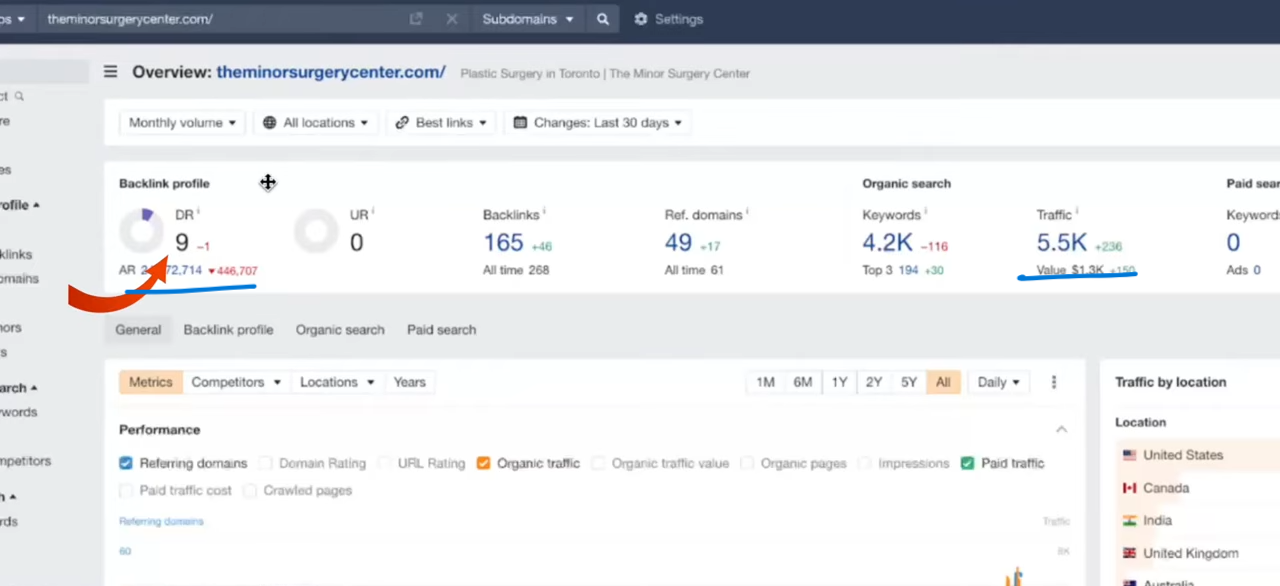This screenshot has width=1280, height=586.
Task: Switch to the Backlink profile tab
Action: click(228, 330)
